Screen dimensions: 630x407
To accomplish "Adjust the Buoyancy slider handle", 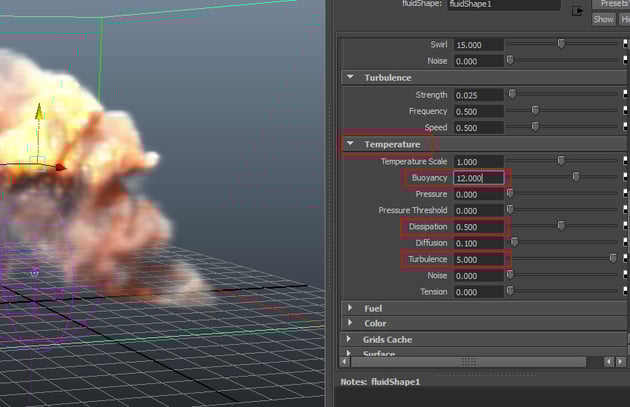I will coord(576,177).
